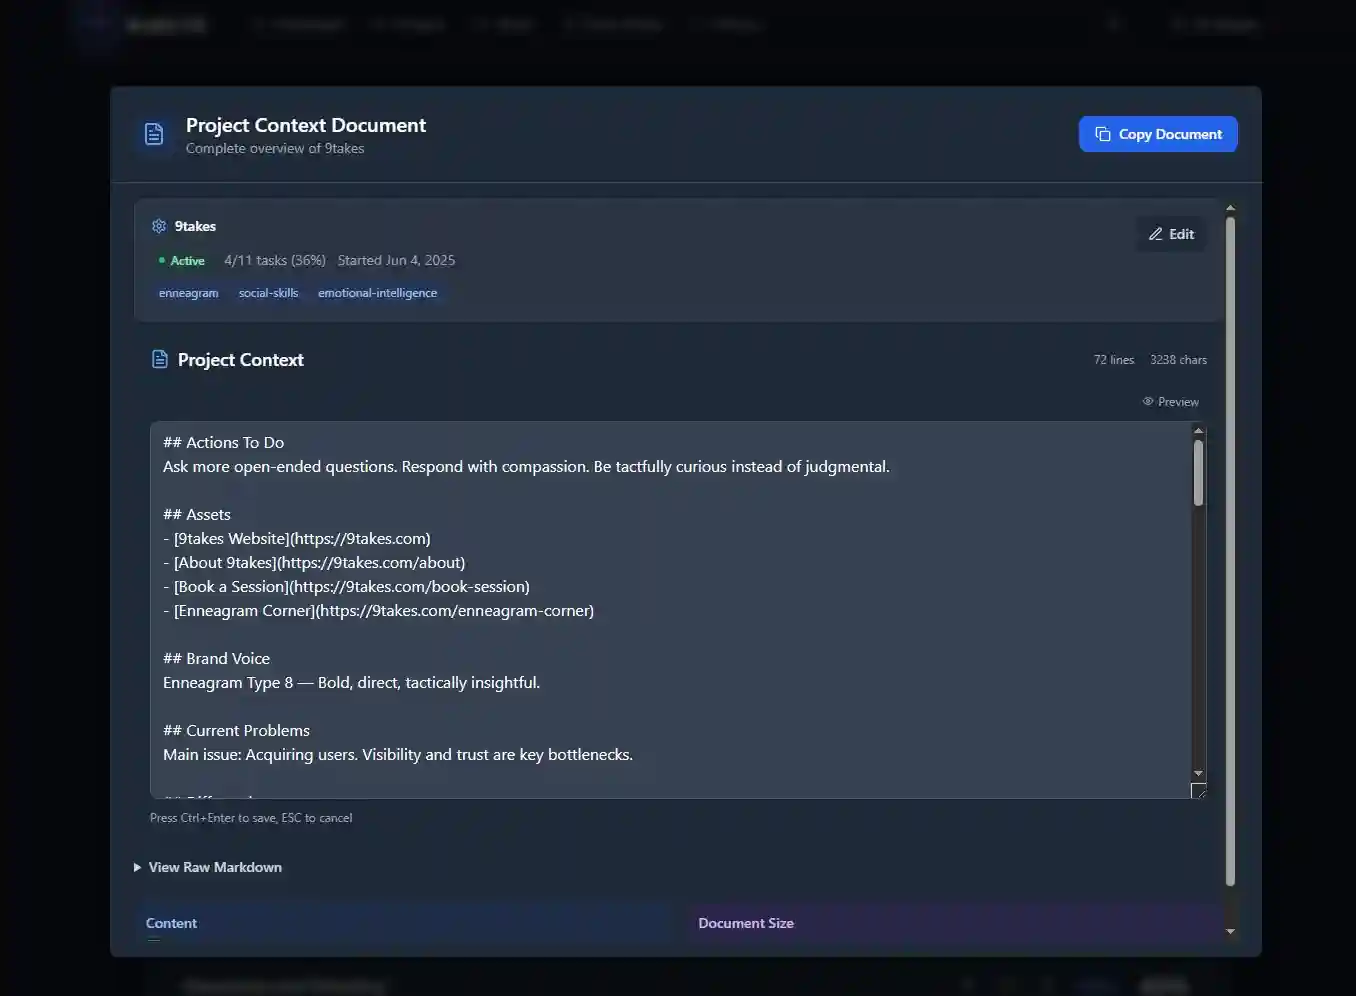1356x996 pixels.
Task: Click inside the project context text editor
Action: (670, 610)
